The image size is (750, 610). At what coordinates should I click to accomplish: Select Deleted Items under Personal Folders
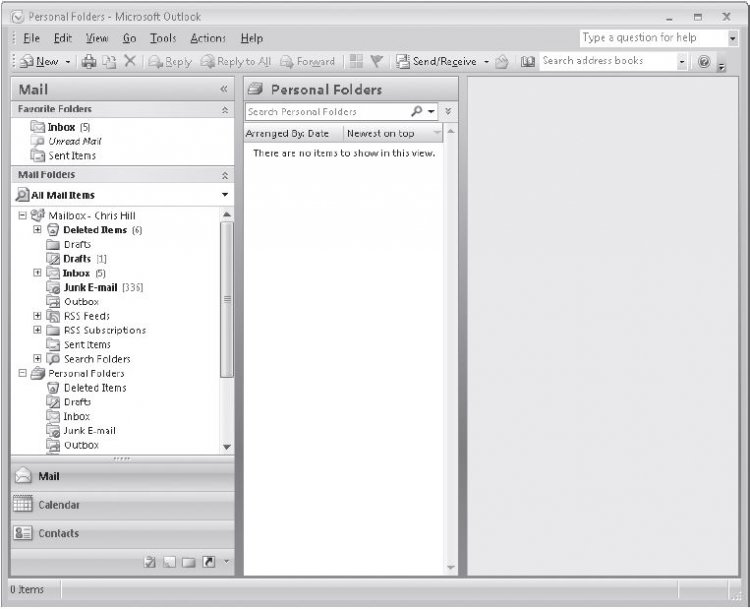tap(87, 388)
